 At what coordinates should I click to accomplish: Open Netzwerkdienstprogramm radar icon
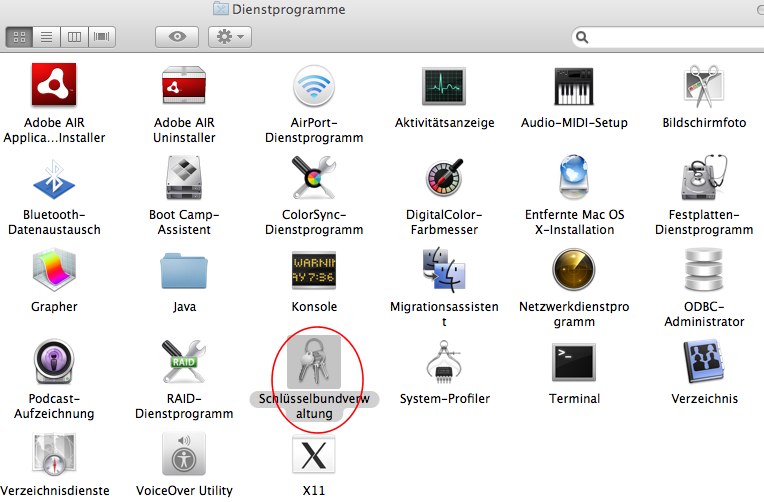coord(574,270)
